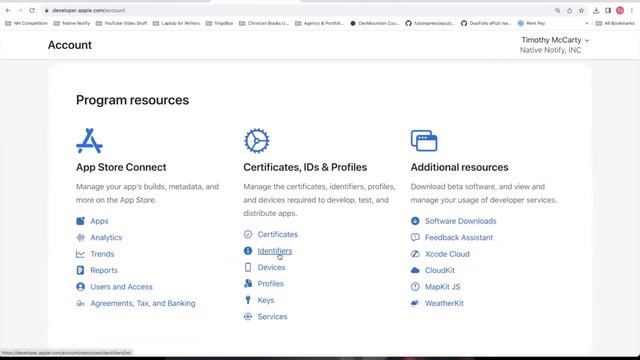The image size is (640, 360).
Task: Open the Users and Access link
Action: pos(121,287)
